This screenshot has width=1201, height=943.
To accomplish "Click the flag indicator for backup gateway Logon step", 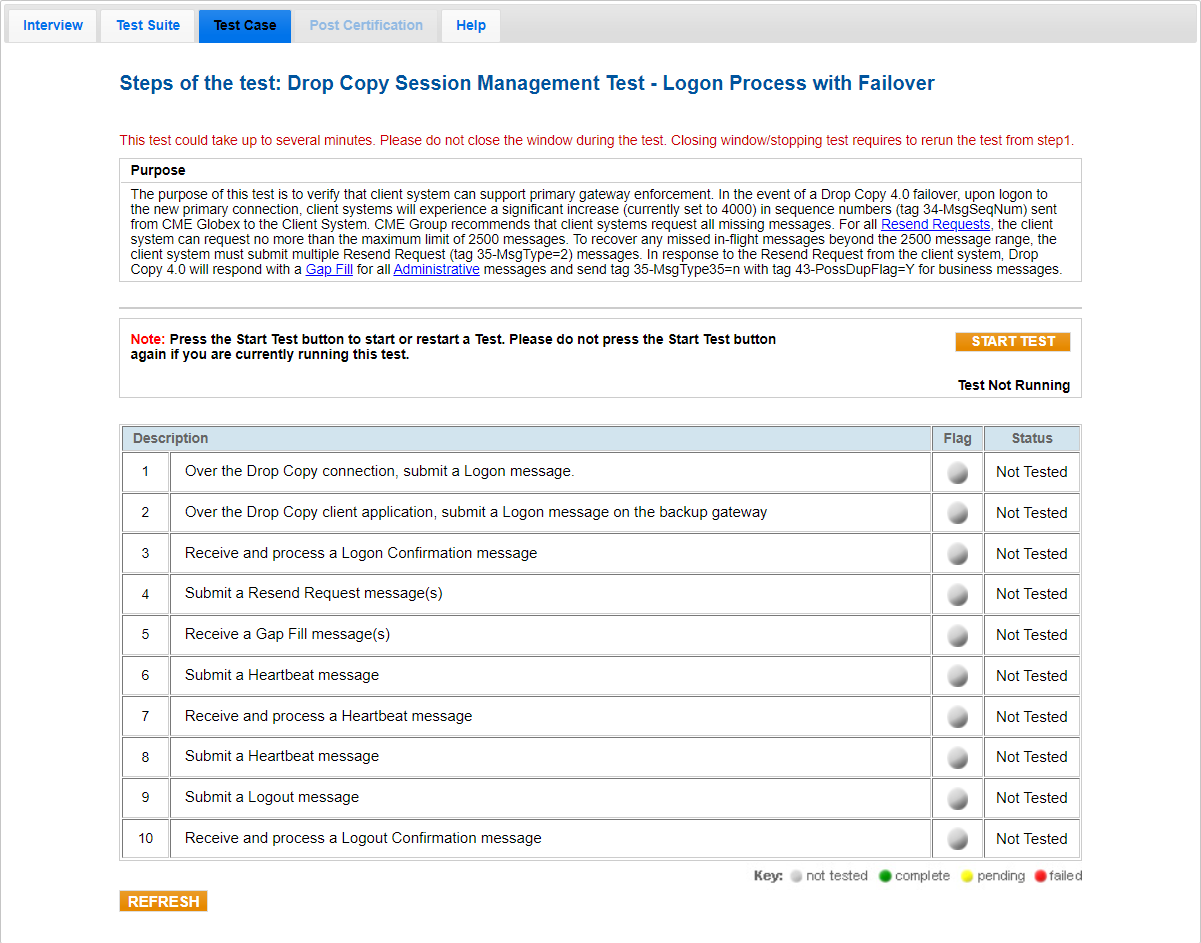I will pyautogui.click(x=957, y=513).
